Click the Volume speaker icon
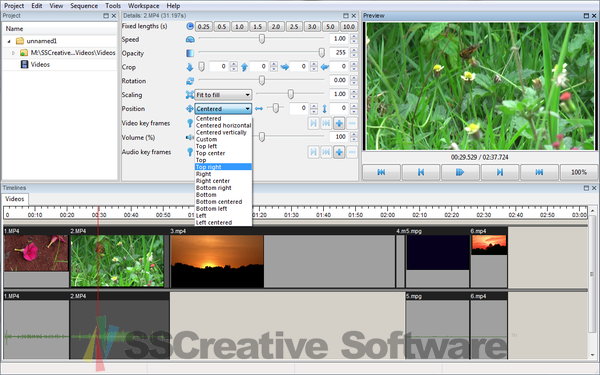Viewport: 600px width, 375px height. point(190,137)
